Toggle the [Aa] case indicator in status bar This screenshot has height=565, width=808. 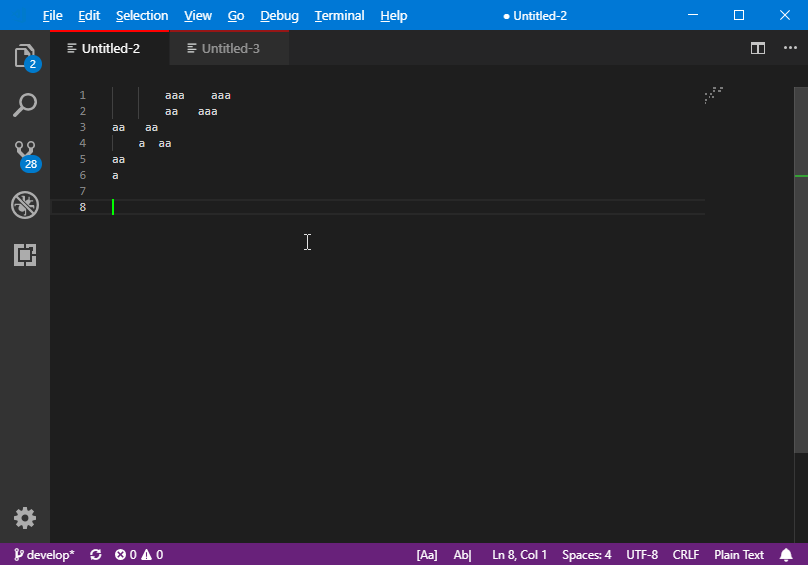point(427,555)
